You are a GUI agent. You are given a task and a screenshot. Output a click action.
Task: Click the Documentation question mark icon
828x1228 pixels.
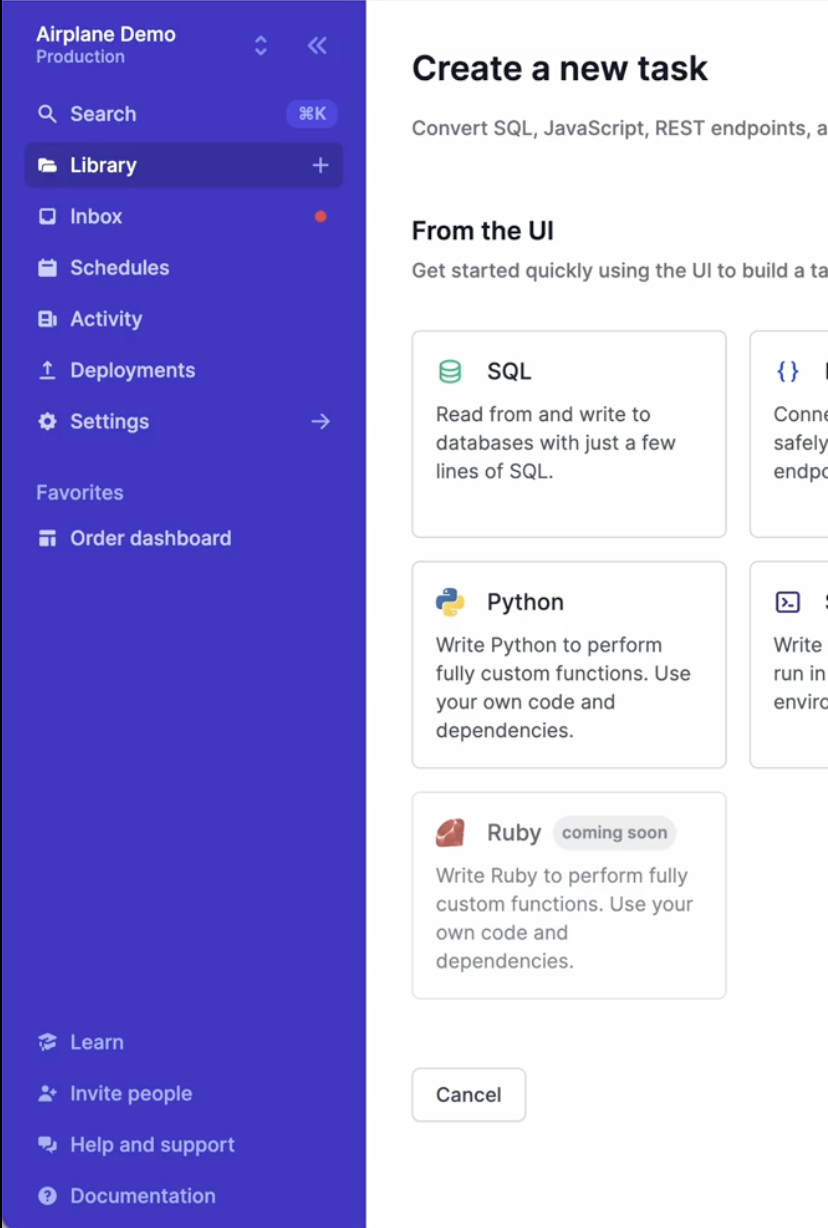47,1196
